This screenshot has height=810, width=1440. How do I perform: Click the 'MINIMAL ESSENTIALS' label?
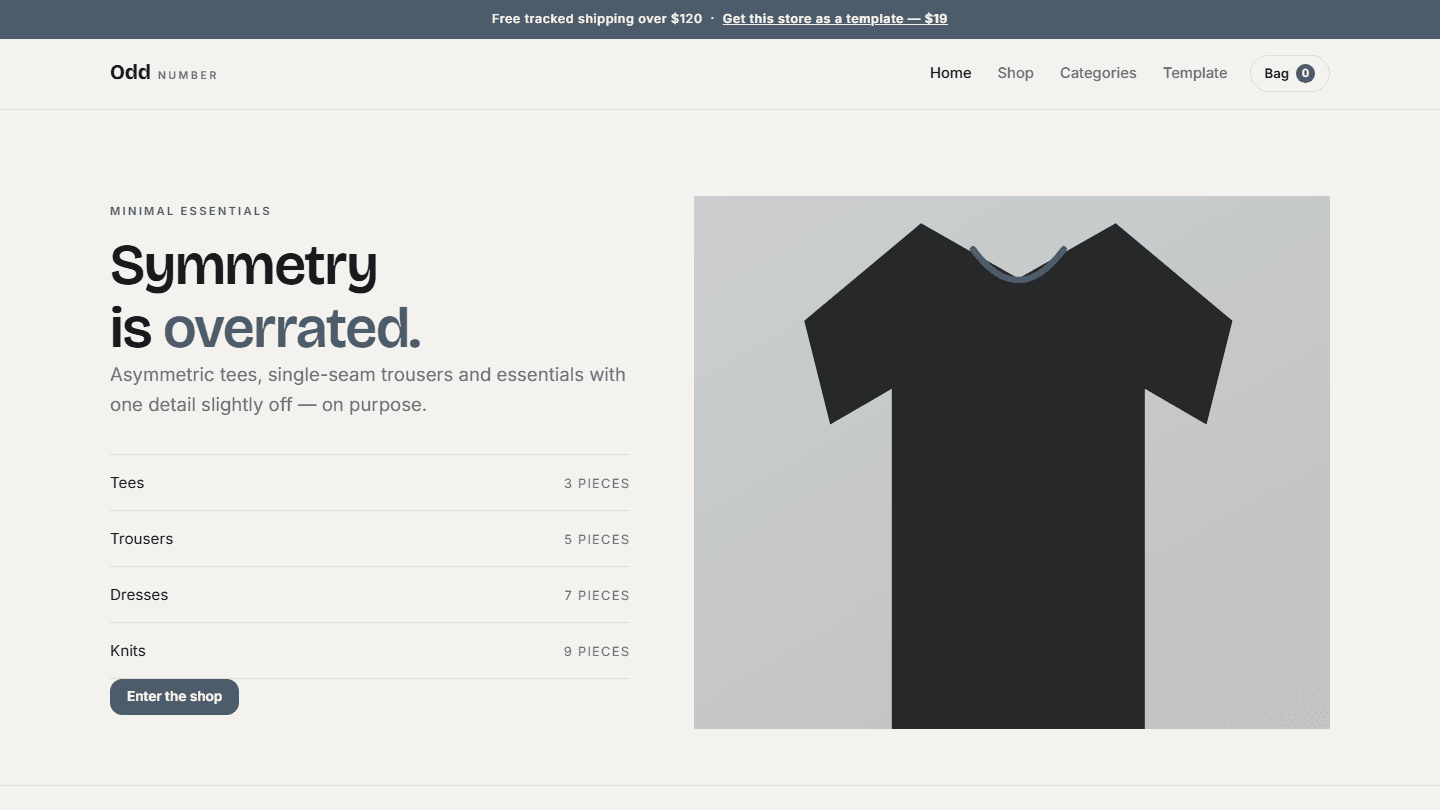(190, 211)
